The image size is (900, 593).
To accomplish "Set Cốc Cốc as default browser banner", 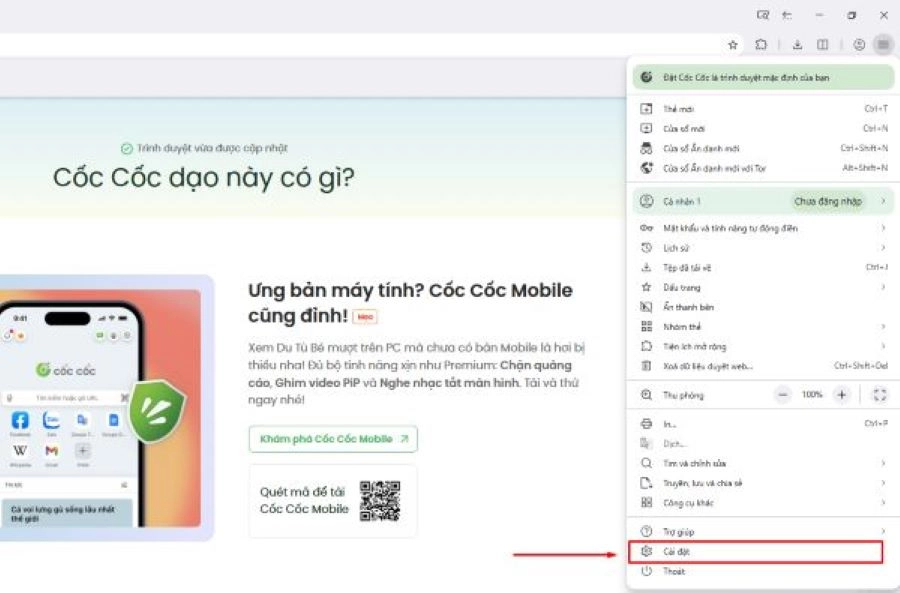I will pos(763,77).
